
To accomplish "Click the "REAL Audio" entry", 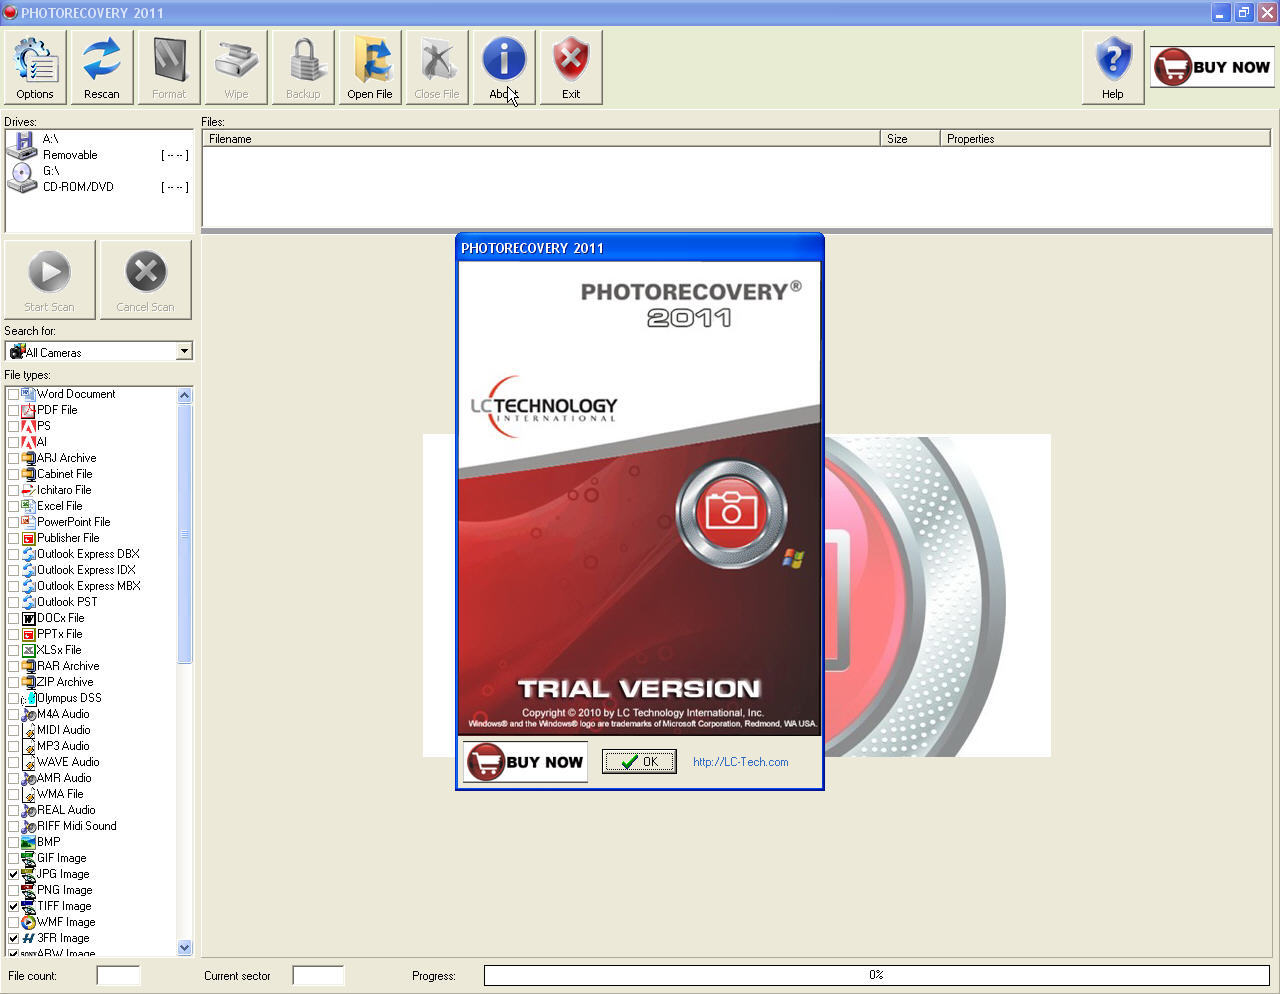I will click(x=66, y=810).
